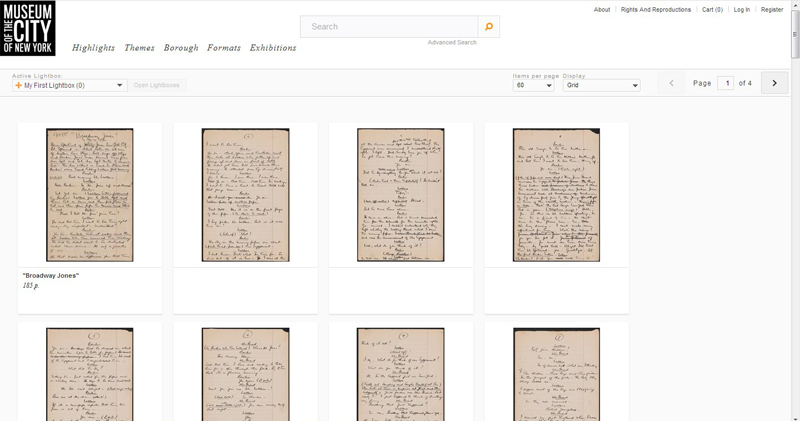Click the Register link
The height and width of the screenshot is (421, 800).
(772, 10)
